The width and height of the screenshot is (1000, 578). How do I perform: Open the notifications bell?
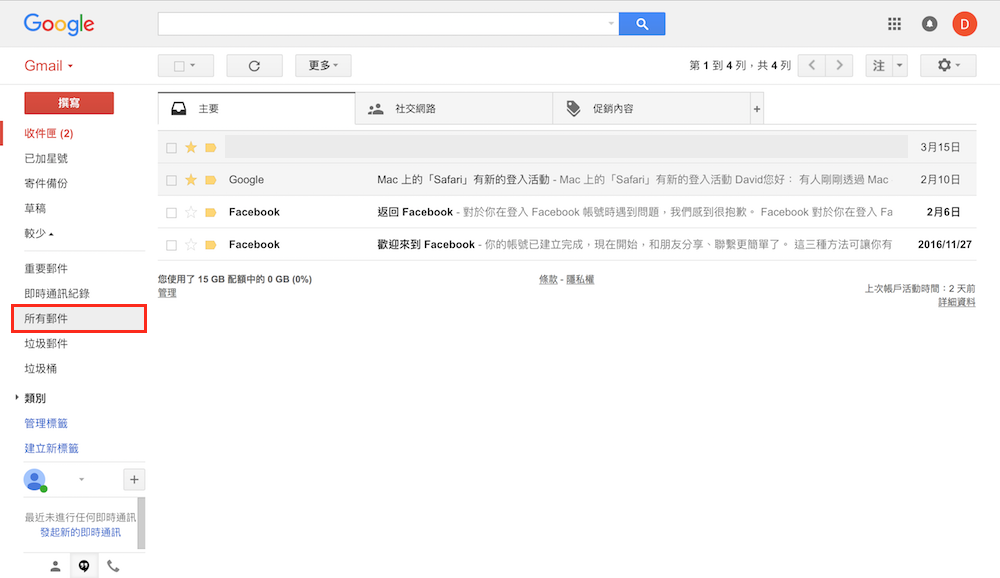tap(929, 24)
